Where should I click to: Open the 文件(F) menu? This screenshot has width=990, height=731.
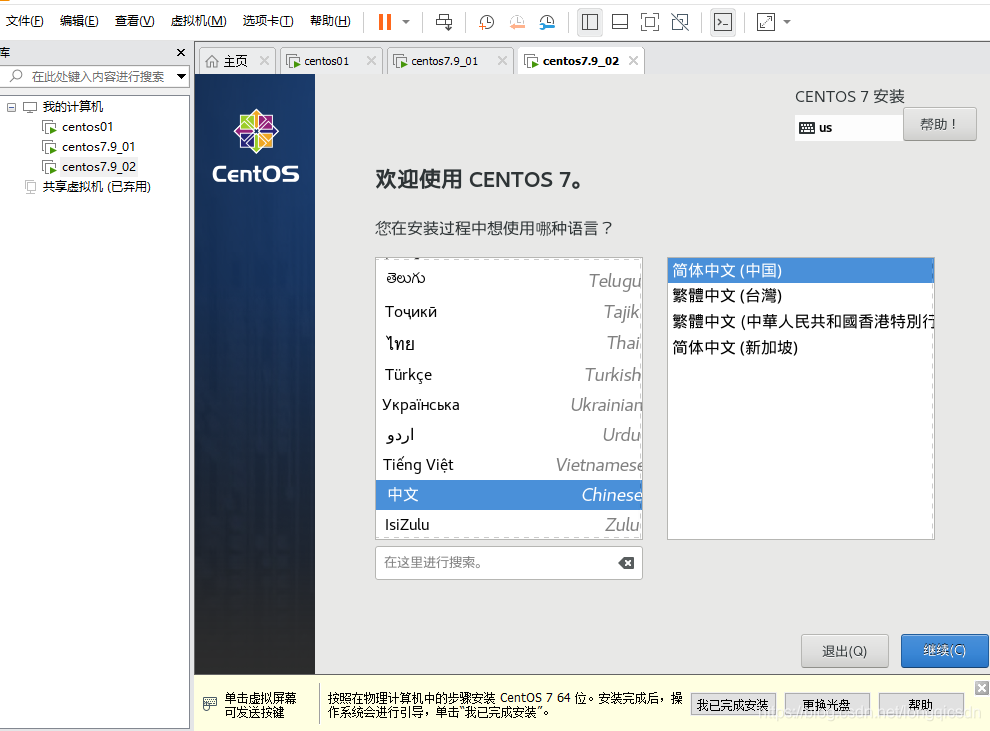[x=25, y=21]
